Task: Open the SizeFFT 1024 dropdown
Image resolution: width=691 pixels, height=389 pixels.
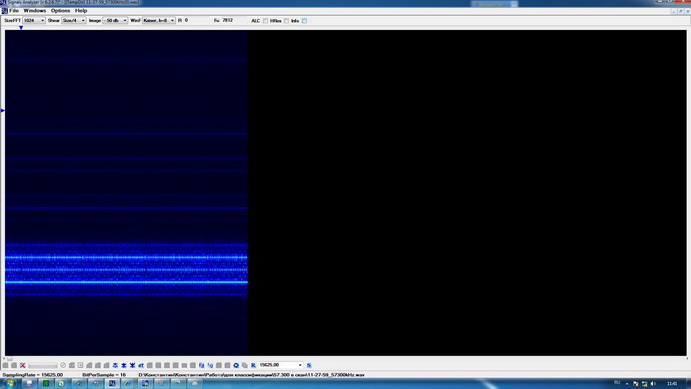Action: click(x=34, y=20)
